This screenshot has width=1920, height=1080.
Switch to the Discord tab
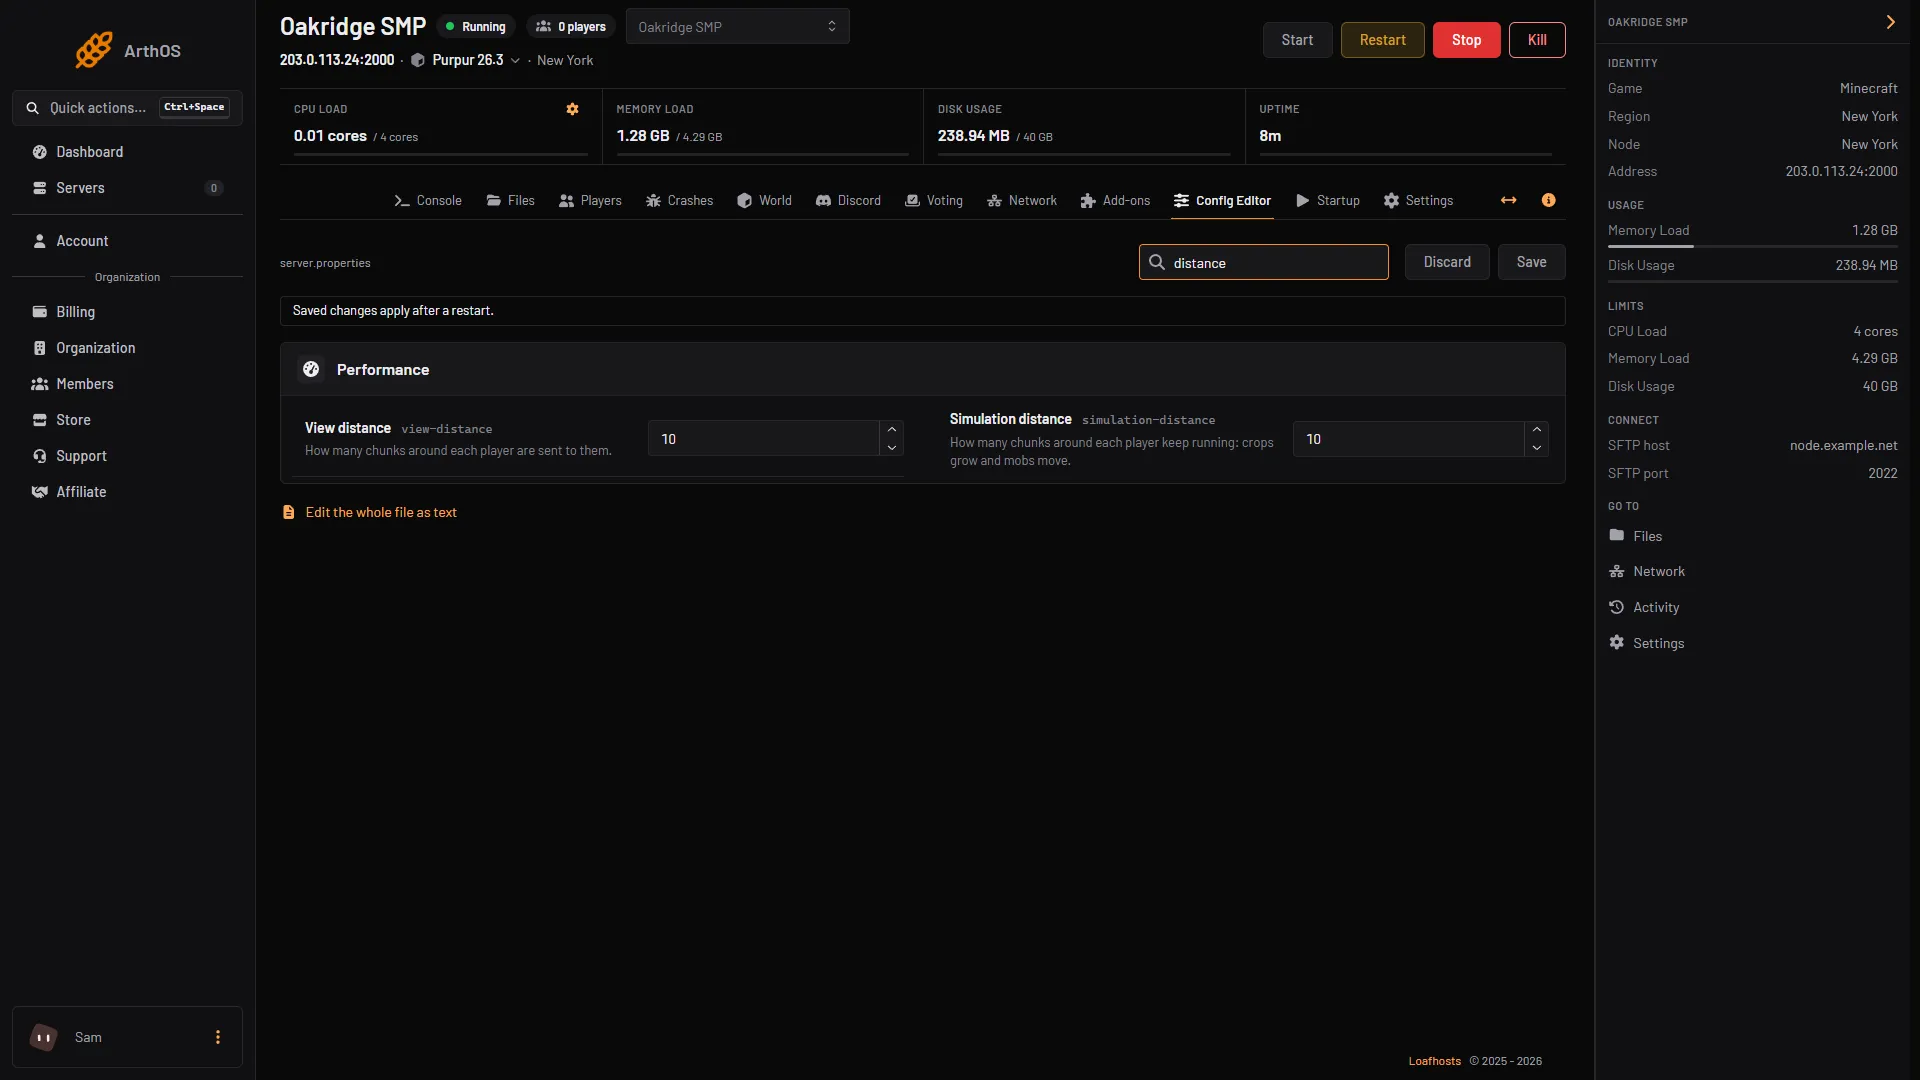coord(848,200)
